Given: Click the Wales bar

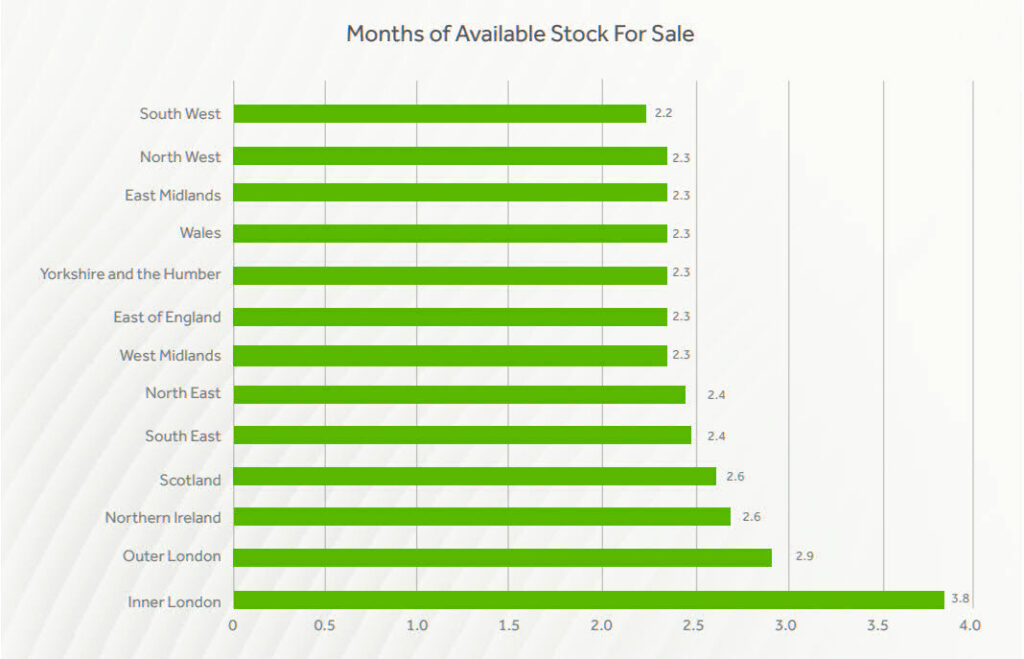Looking at the screenshot, I should [450, 233].
